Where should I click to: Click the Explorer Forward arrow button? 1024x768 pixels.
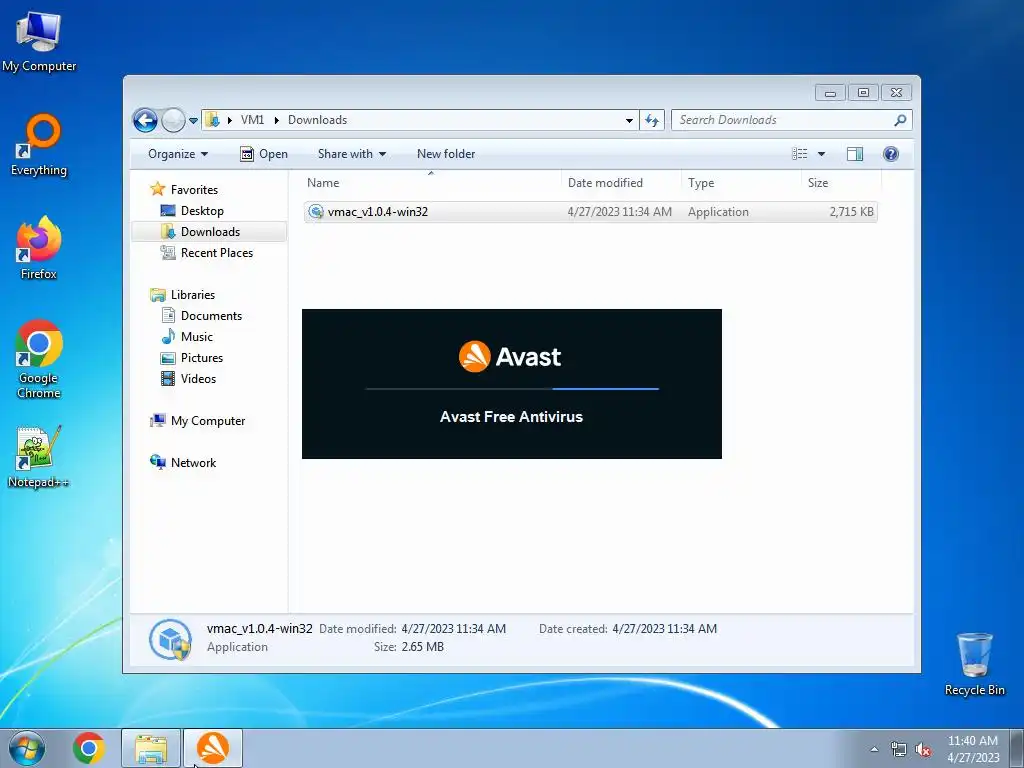point(173,120)
